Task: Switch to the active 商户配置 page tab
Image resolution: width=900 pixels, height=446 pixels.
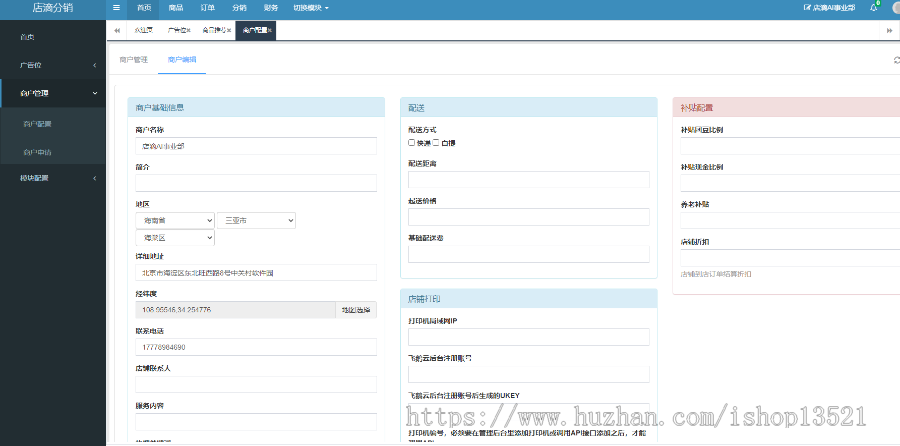Action: tap(255, 30)
